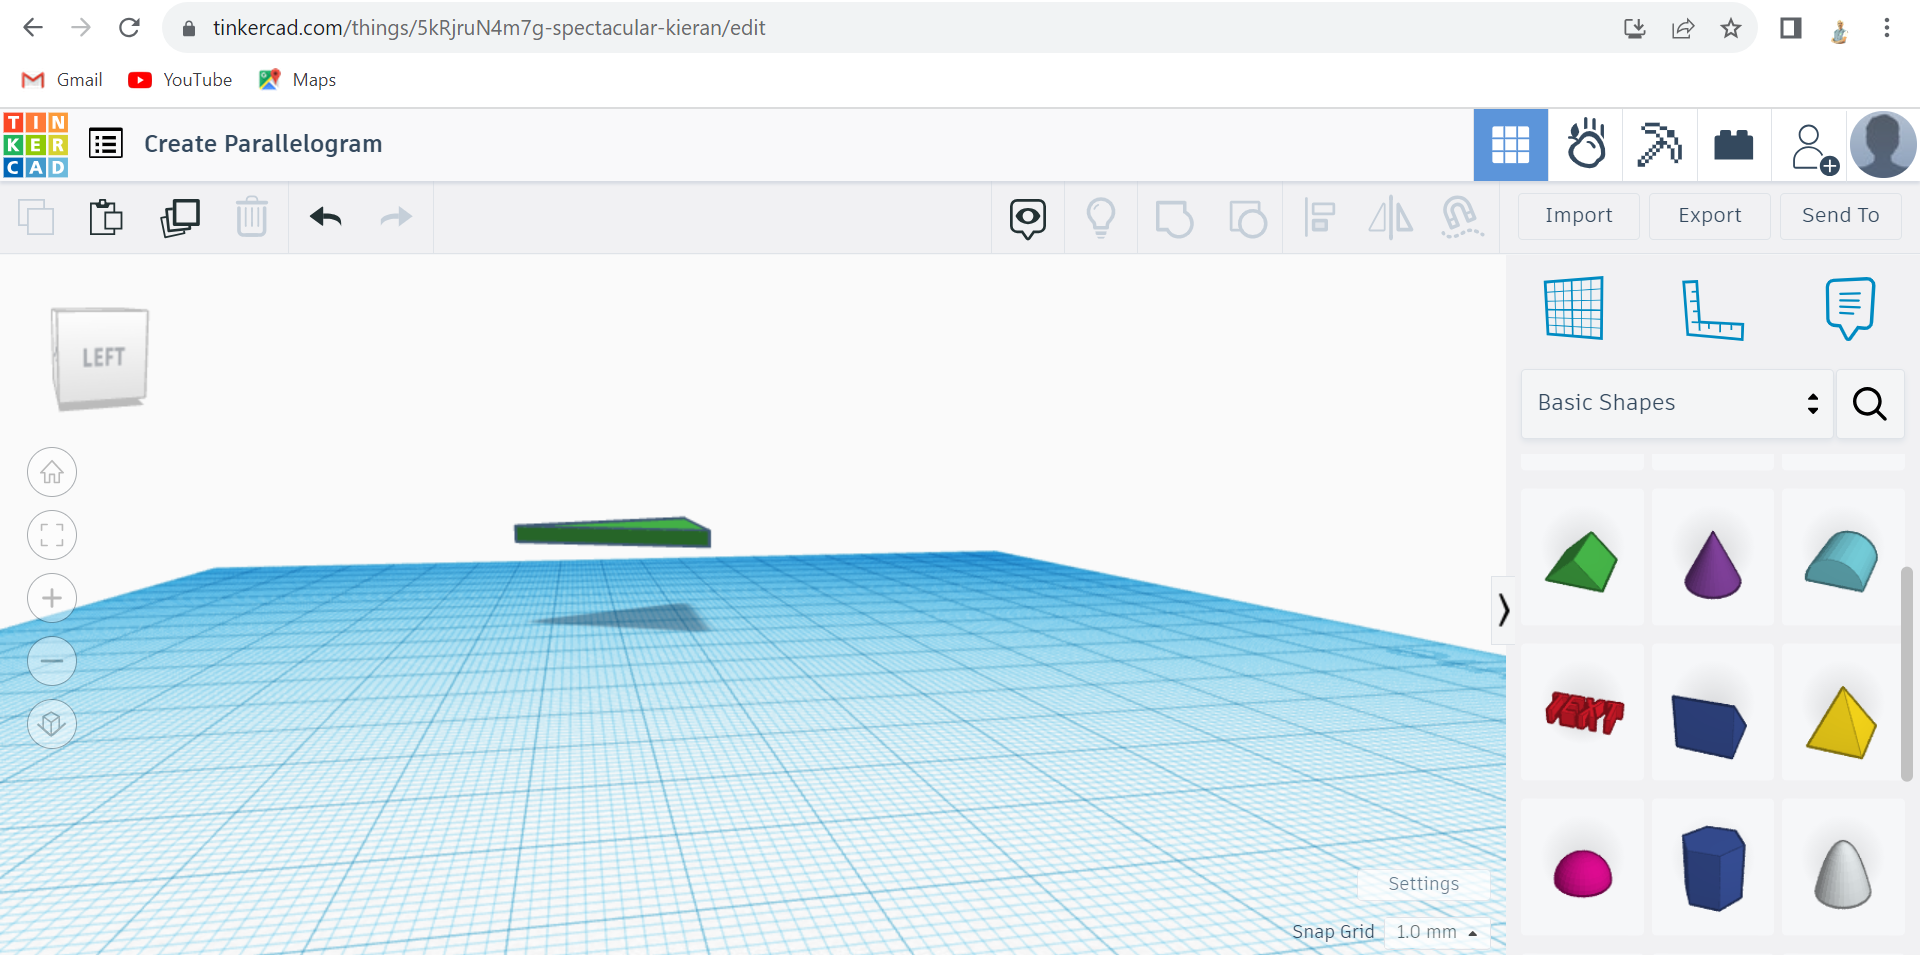The height and width of the screenshot is (955, 1920).
Task: Invite collaborators with add-person icon
Action: tap(1814, 148)
